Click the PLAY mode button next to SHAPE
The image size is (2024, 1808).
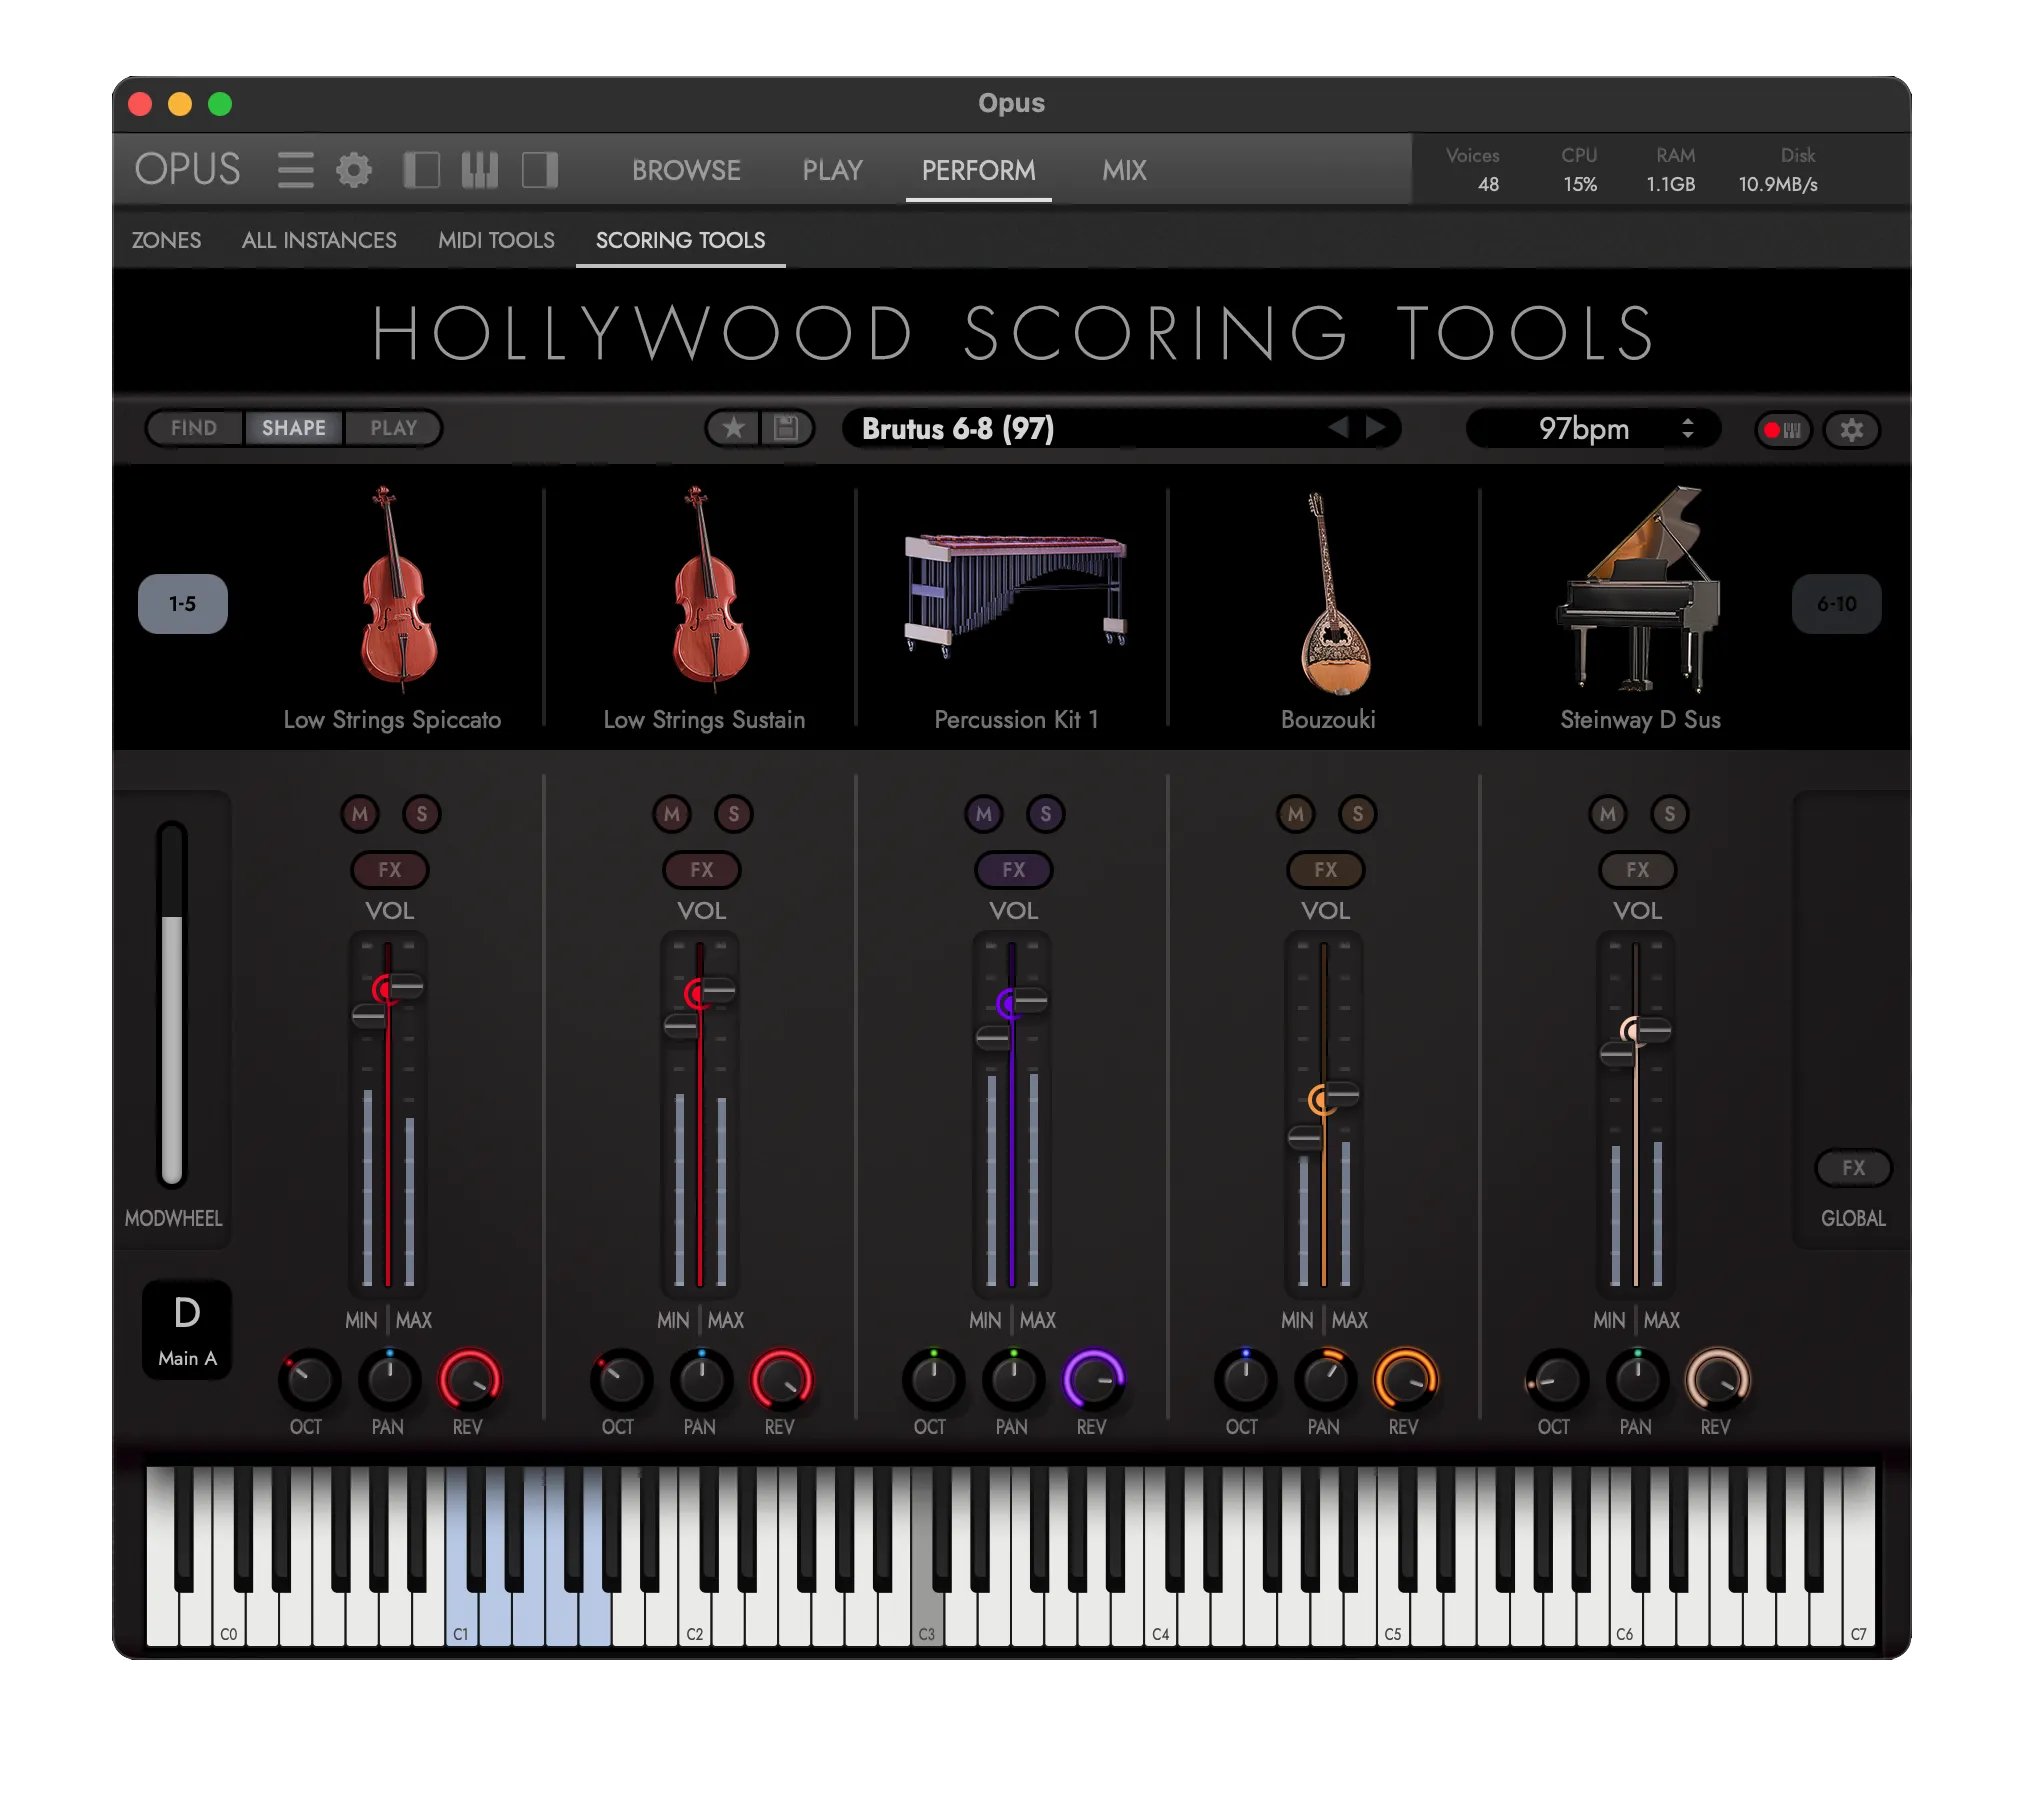point(393,428)
